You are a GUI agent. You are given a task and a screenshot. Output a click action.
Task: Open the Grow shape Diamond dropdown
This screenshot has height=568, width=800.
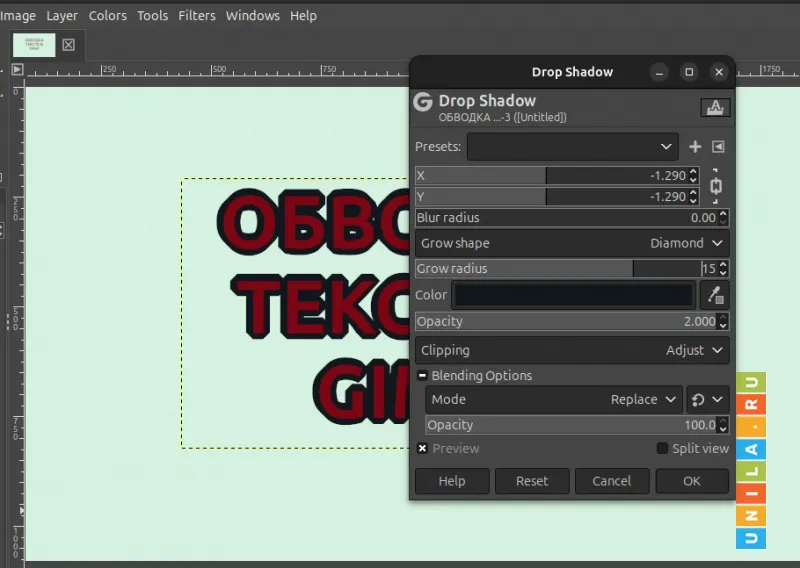pyautogui.click(x=572, y=243)
